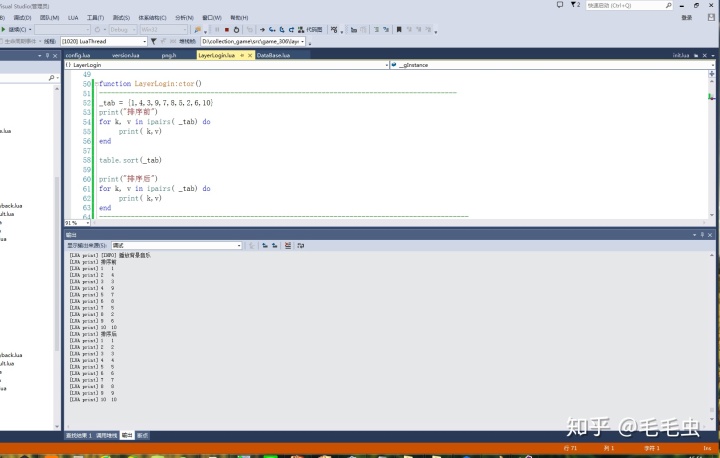Collapse the LayerLogin:ctor function outline
720x458 pixels.
96,84
